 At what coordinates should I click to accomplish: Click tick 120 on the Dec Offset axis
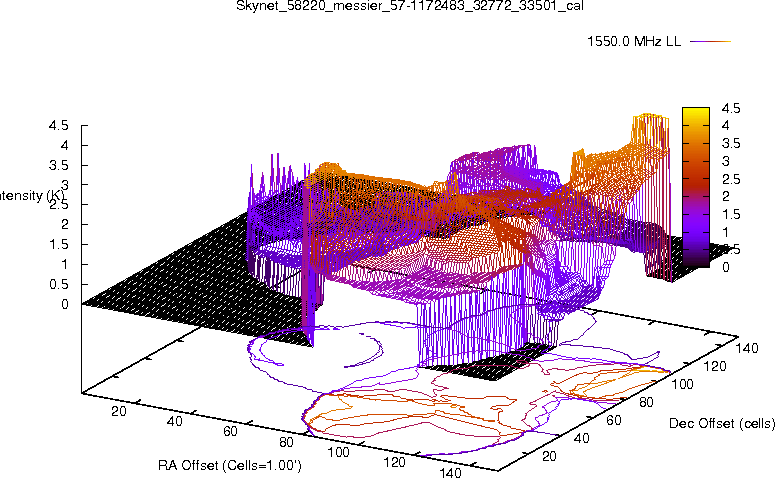point(715,366)
